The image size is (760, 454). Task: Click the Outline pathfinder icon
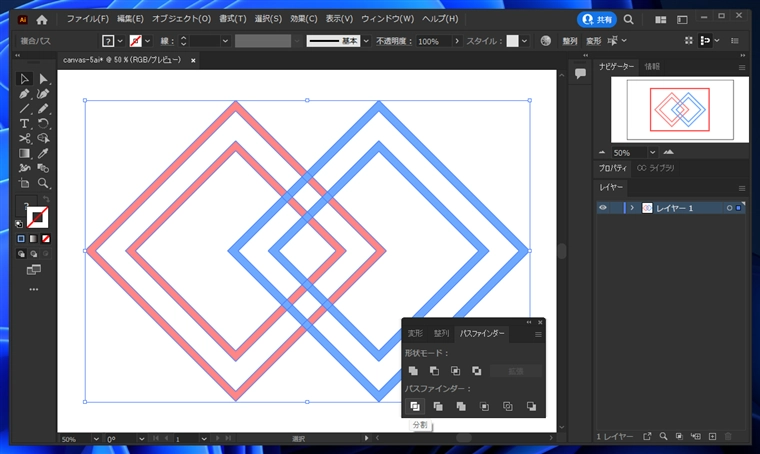[x=507, y=407]
